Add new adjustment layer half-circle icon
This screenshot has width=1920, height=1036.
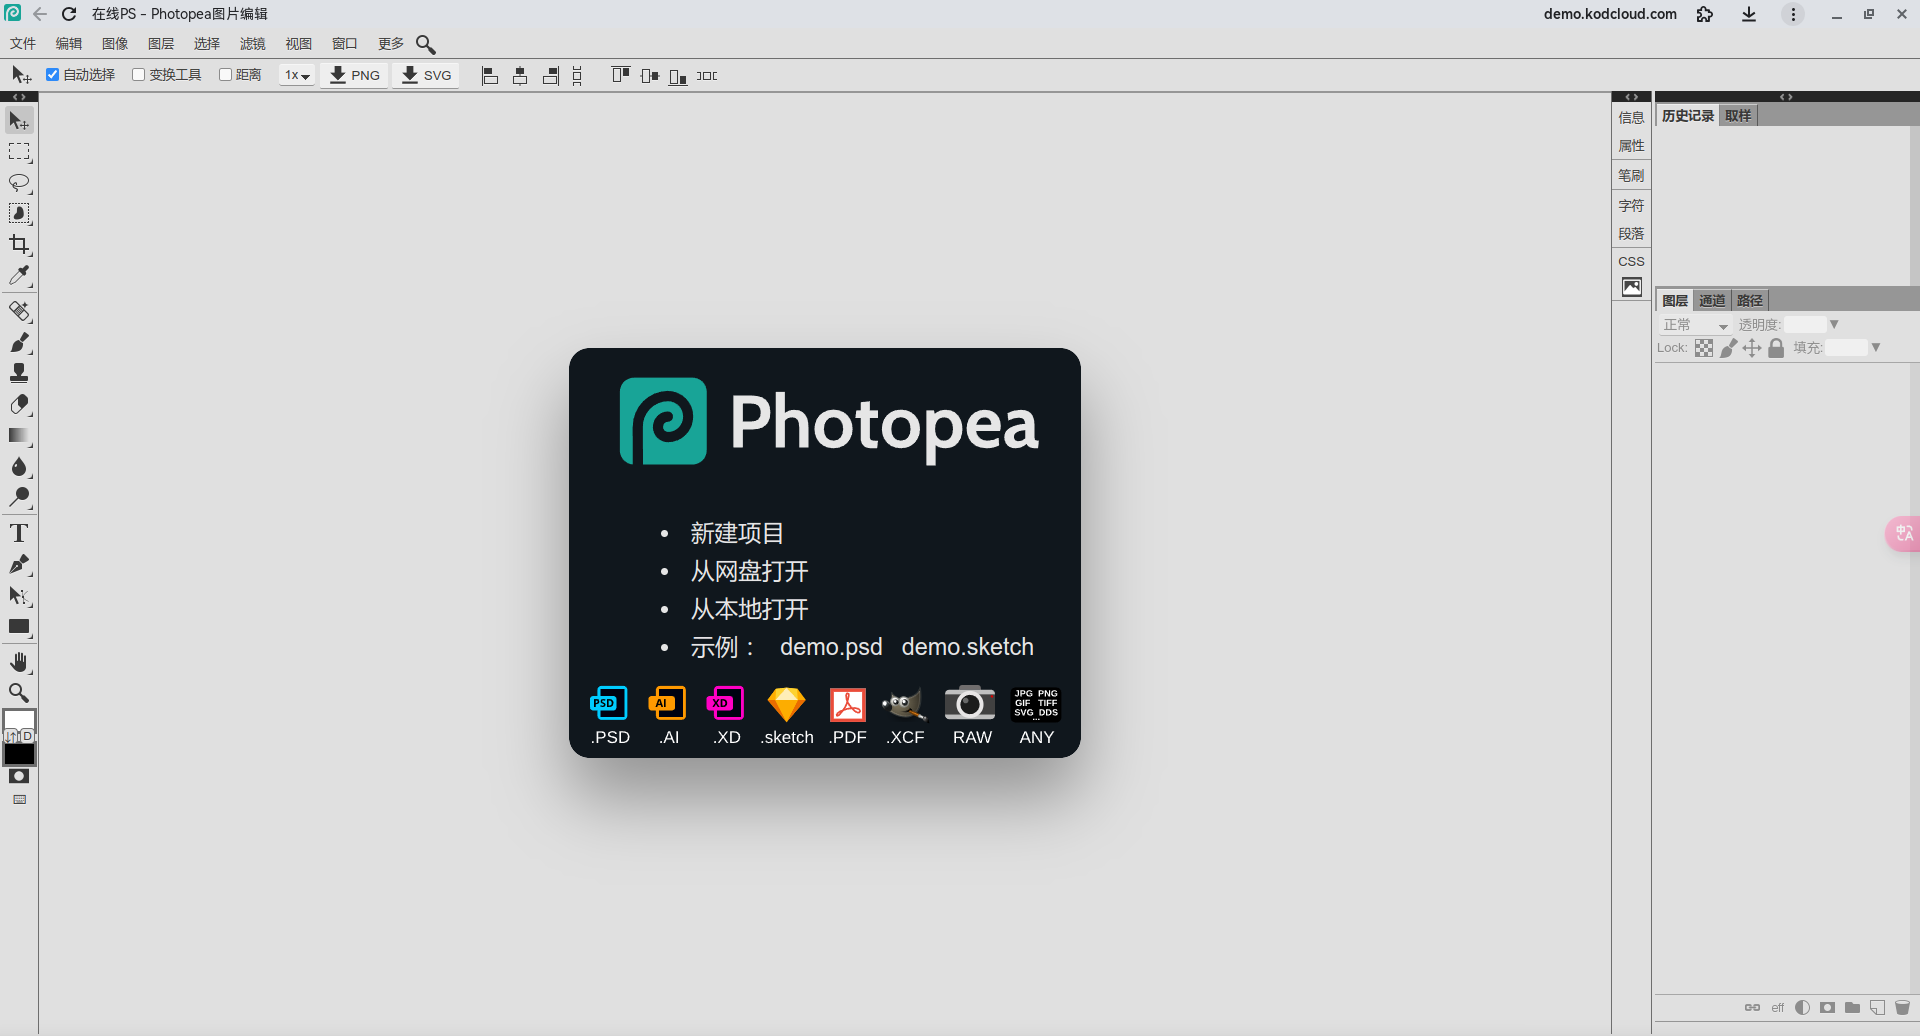tap(1802, 1007)
